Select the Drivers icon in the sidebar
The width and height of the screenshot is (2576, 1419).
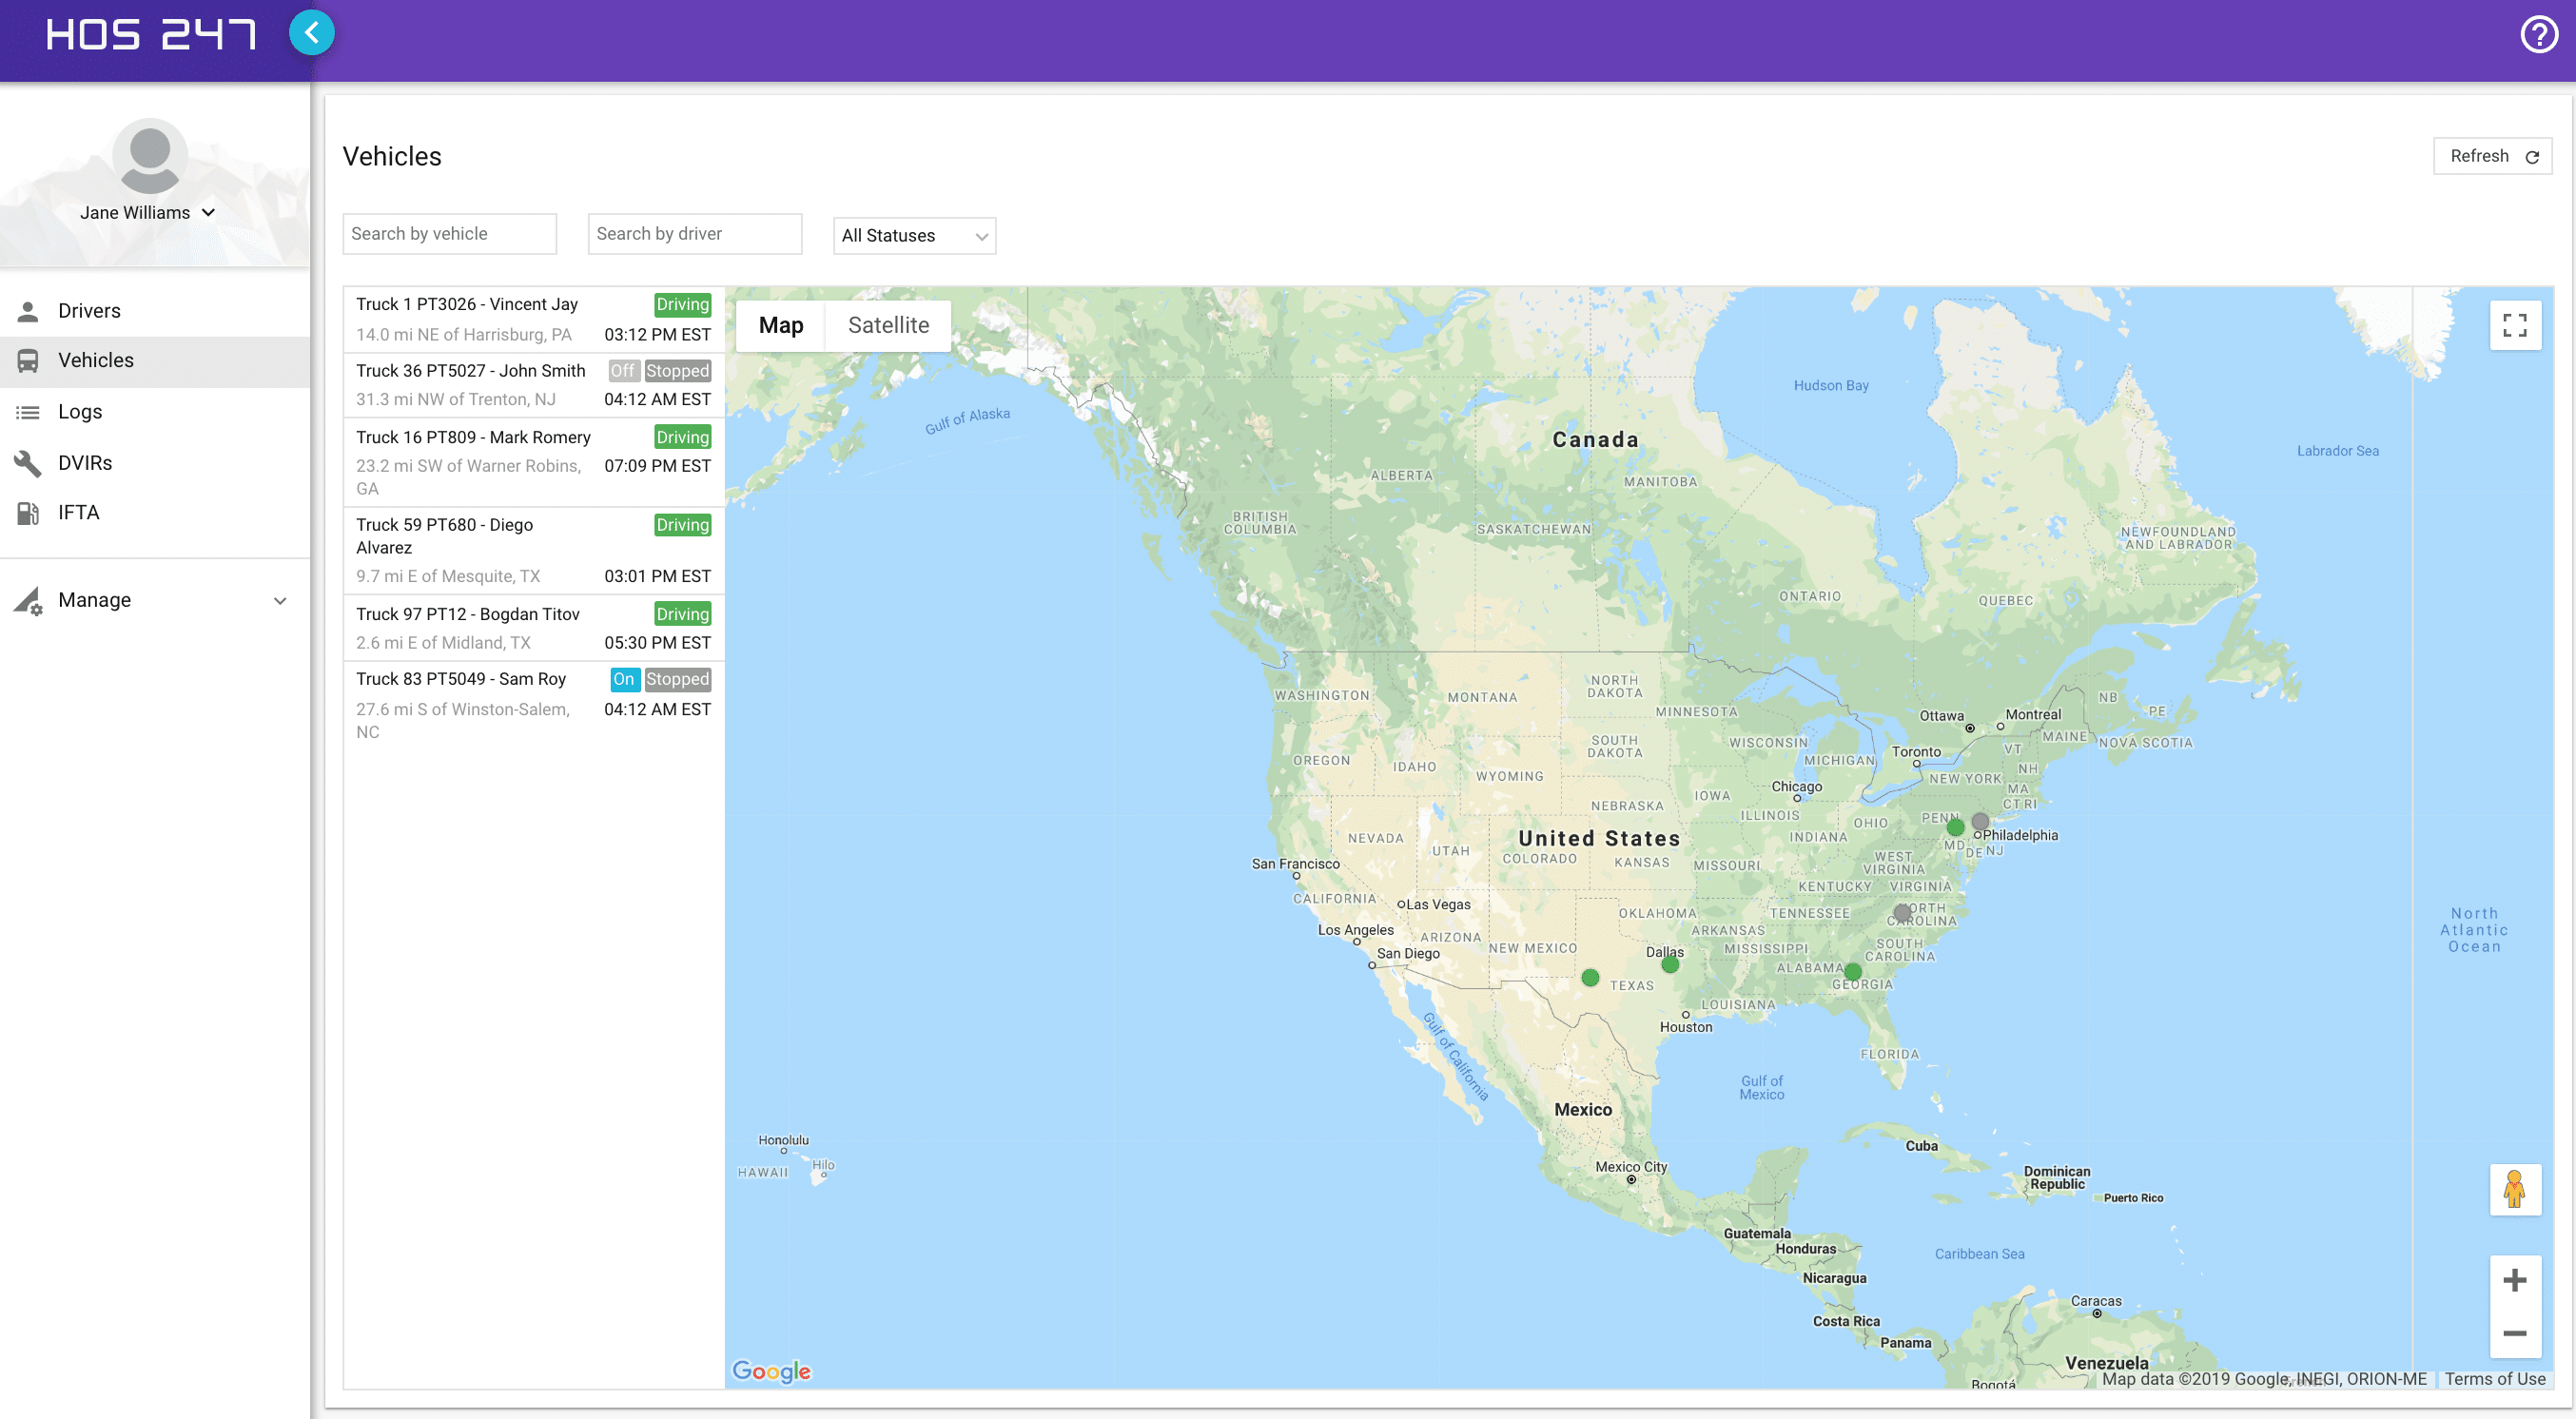pyautogui.click(x=29, y=310)
